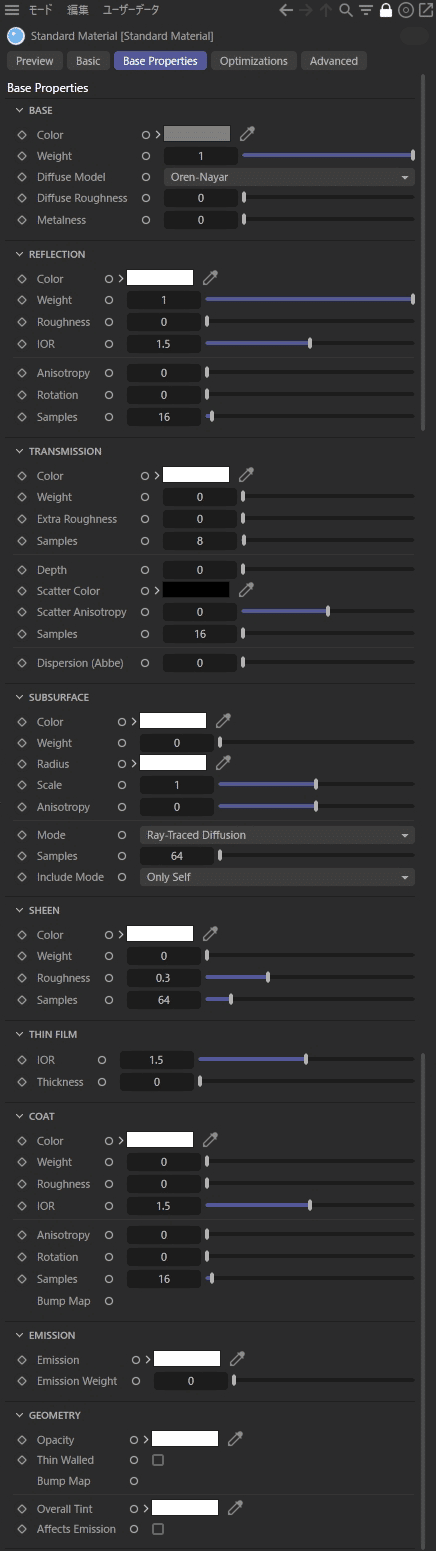Click the forward arrow navigation icon
Image resolution: width=436 pixels, height=1551 pixels.
click(306, 11)
